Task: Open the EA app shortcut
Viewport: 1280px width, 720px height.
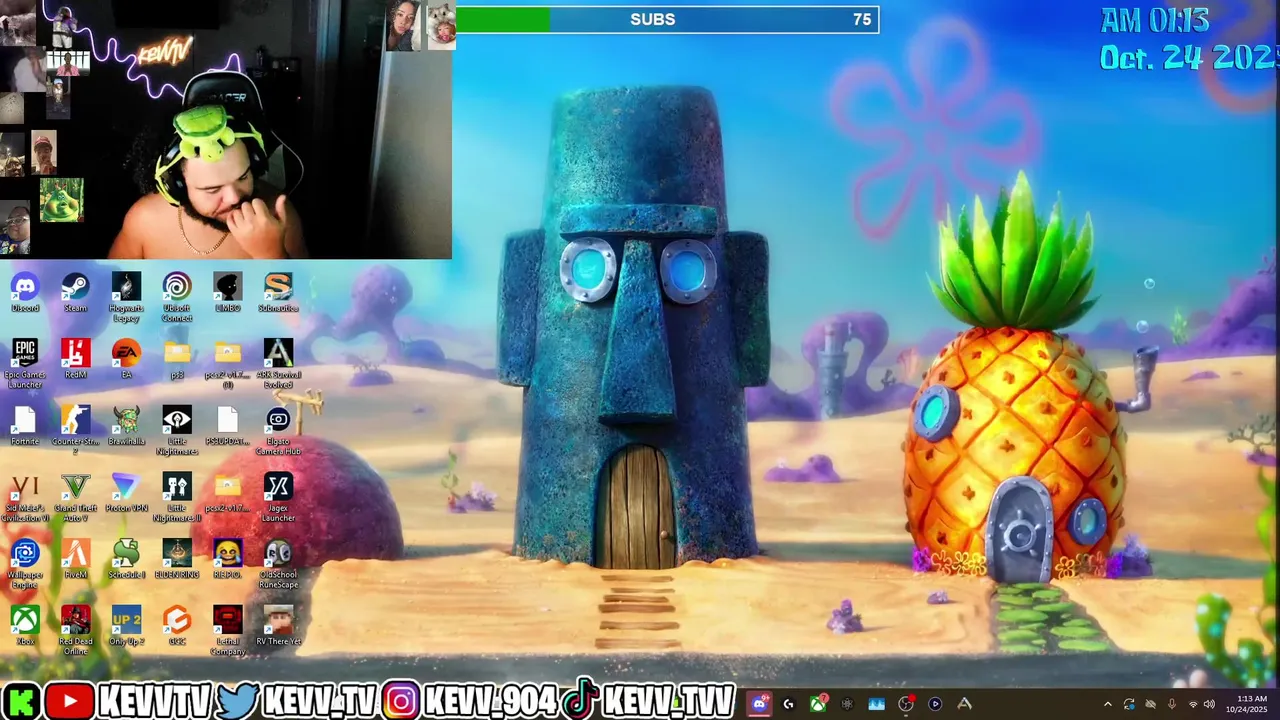Action: (126, 359)
